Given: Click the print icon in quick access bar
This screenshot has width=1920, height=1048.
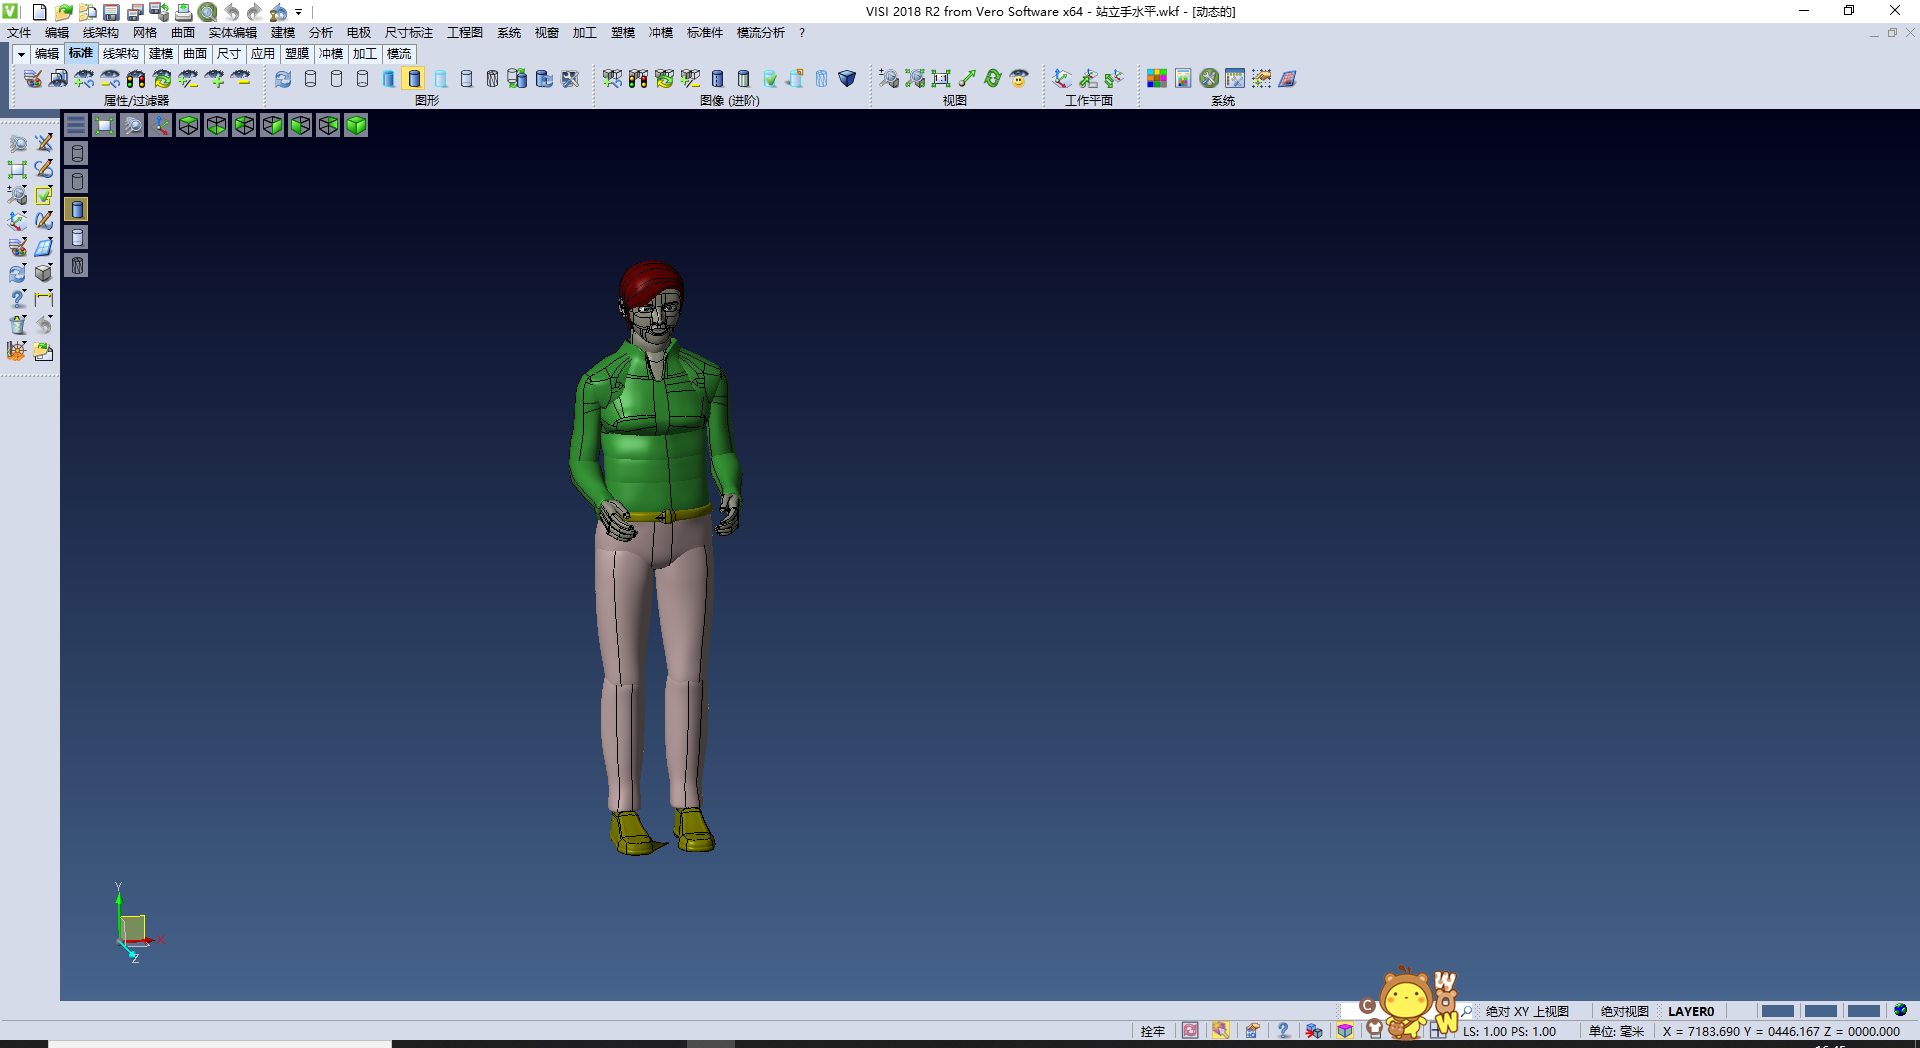Looking at the screenshot, I should pyautogui.click(x=183, y=12).
